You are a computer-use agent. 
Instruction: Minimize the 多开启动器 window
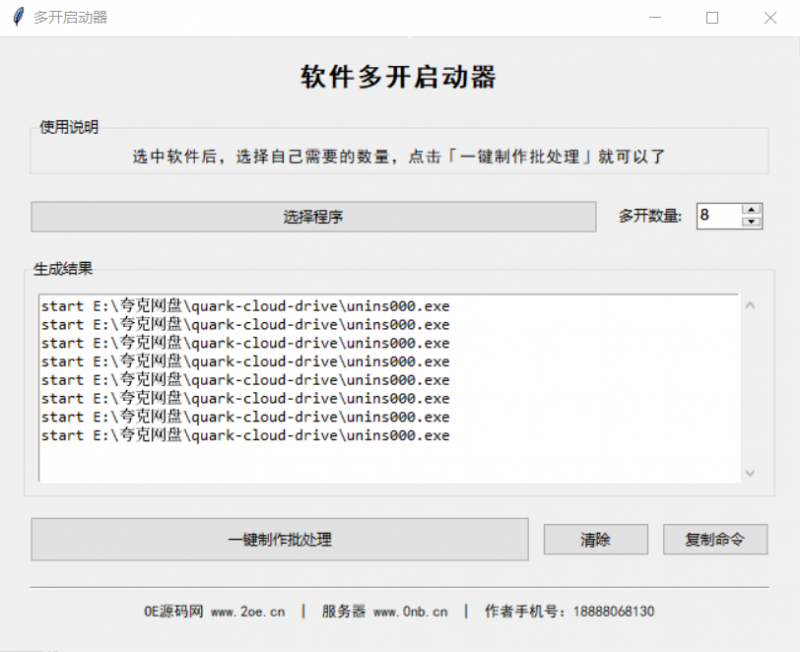point(655,17)
